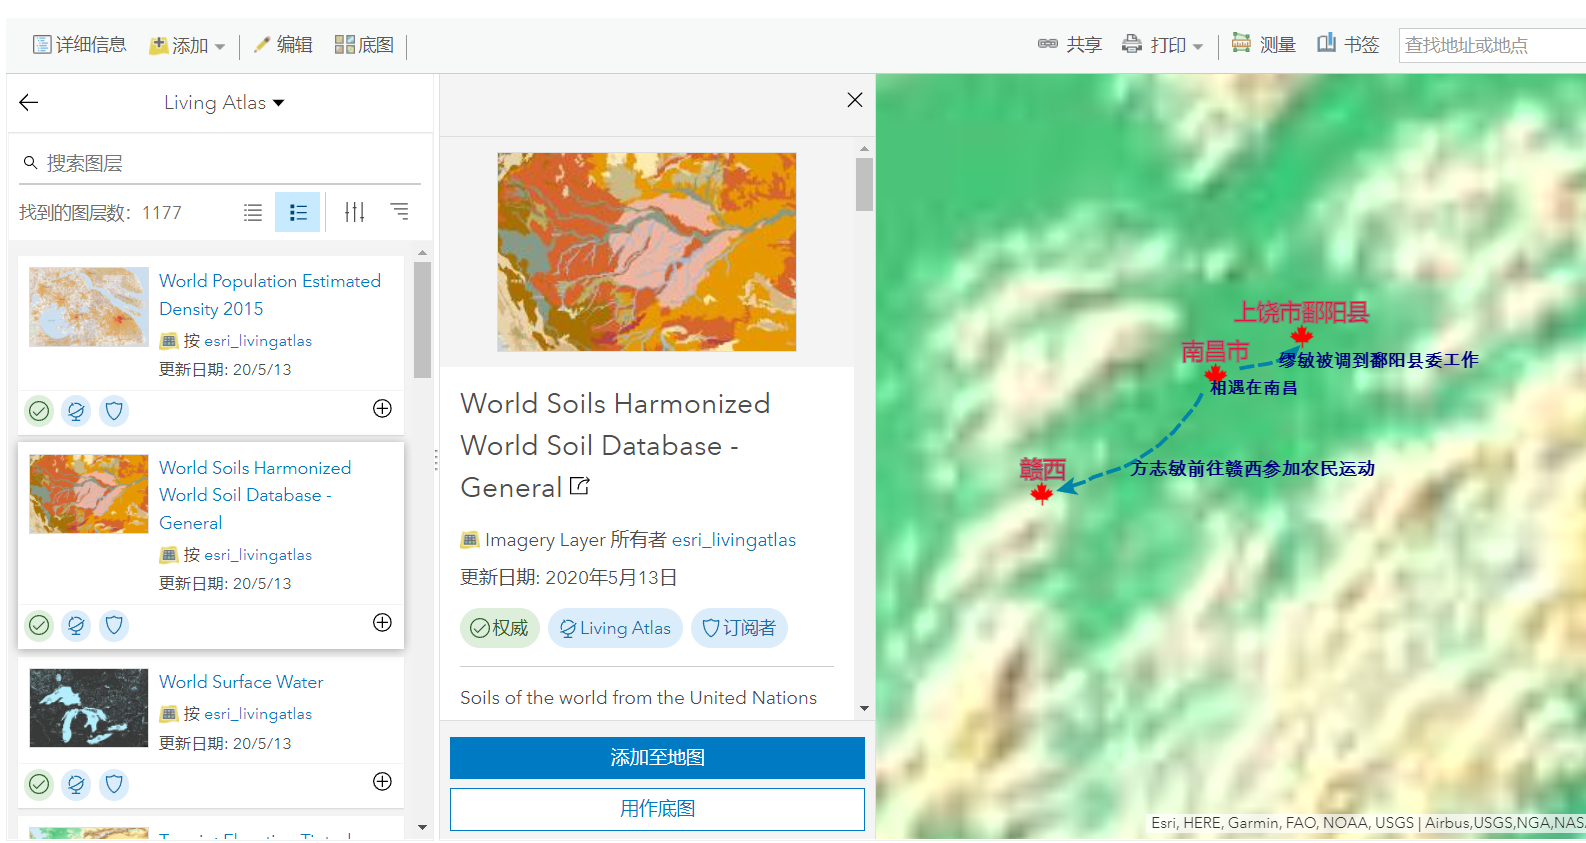Click layer list scroll up arrow
The height and width of the screenshot is (843, 1586).
click(x=422, y=253)
